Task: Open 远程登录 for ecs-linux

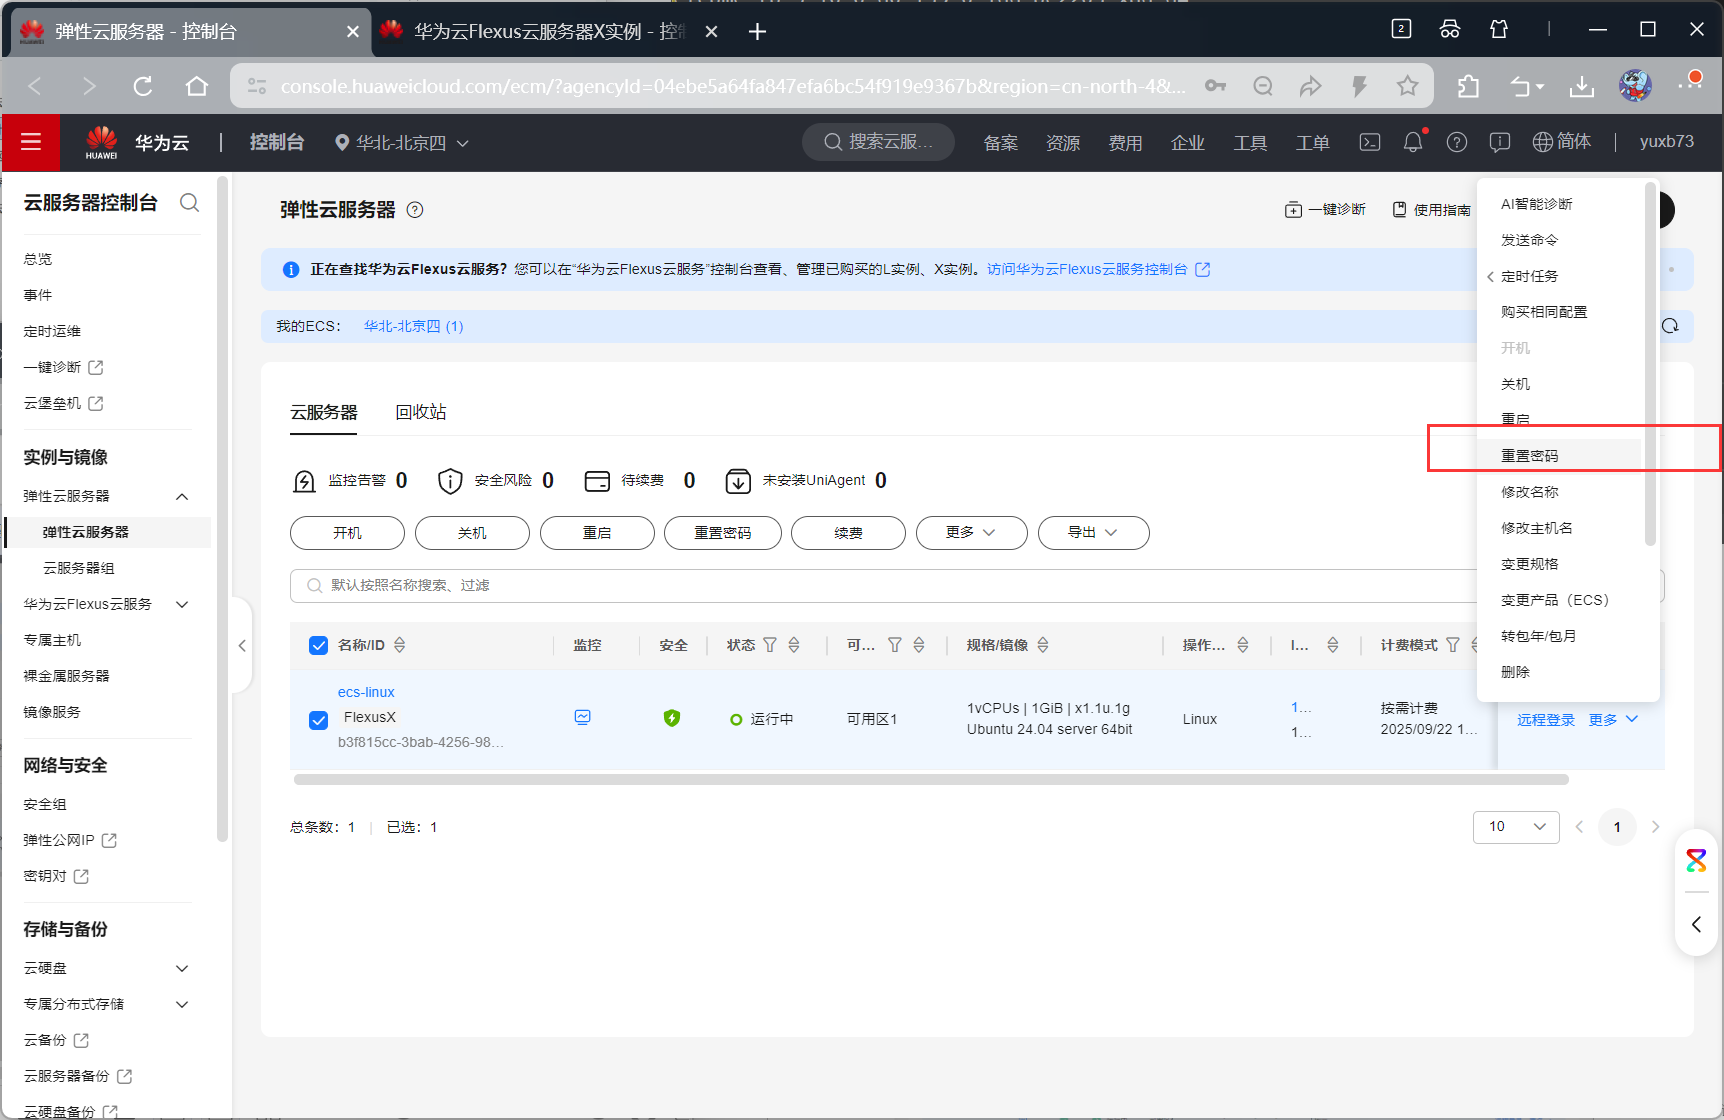Action: [x=1546, y=720]
